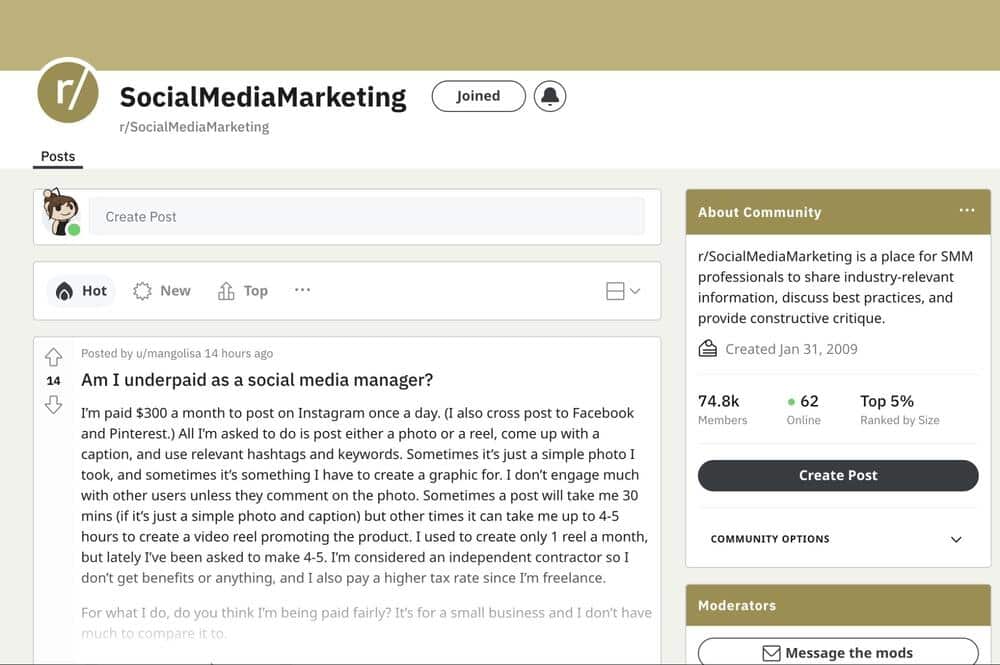Open the post layout view dropdown

click(x=623, y=291)
